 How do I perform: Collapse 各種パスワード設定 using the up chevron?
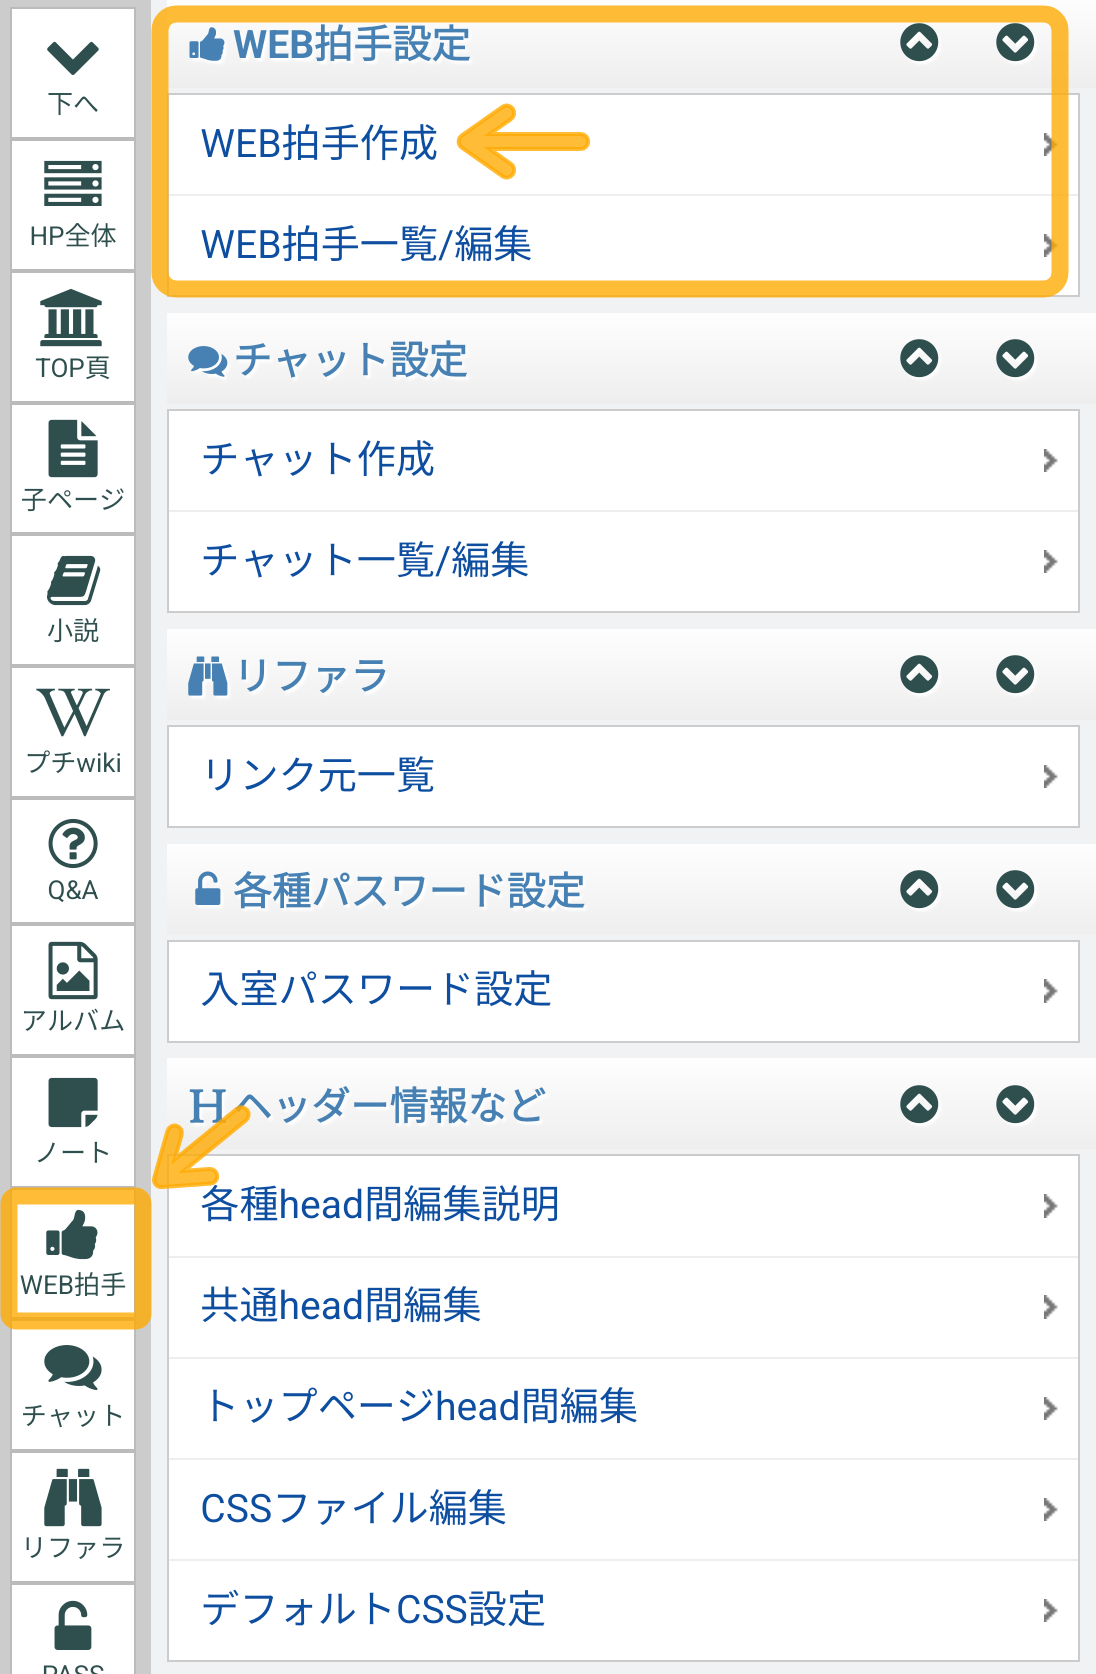coord(919,889)
